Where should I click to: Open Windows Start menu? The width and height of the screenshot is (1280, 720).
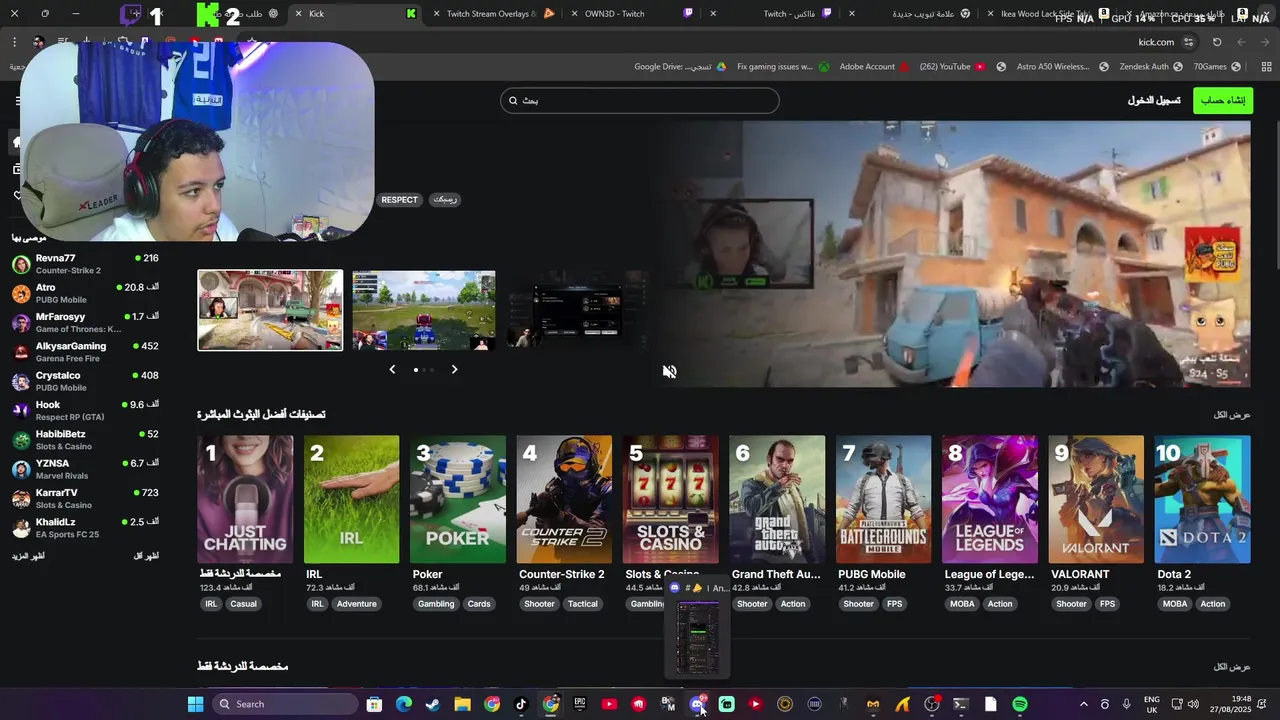[196, 704]
